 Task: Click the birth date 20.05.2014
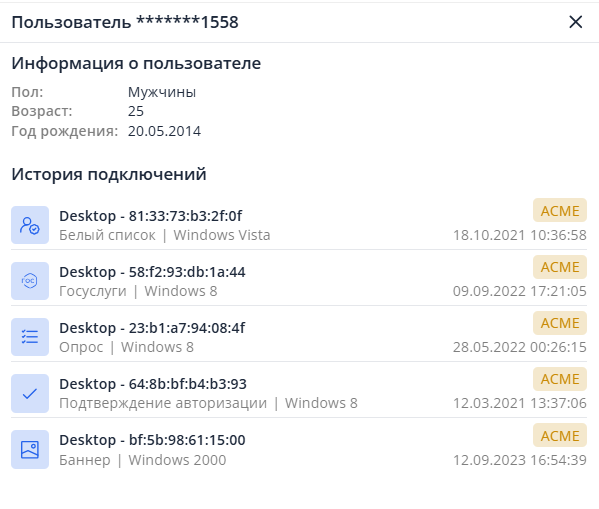[164, 131]
